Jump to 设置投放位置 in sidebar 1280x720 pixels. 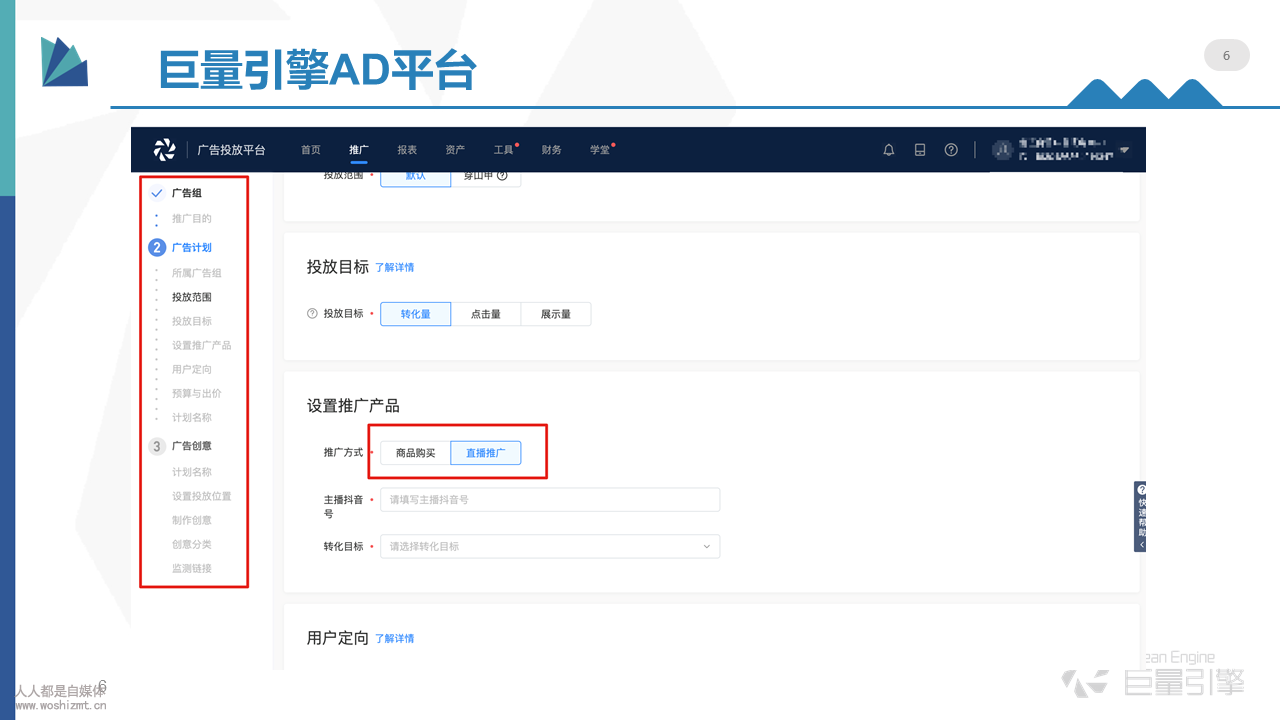point(202,496)
